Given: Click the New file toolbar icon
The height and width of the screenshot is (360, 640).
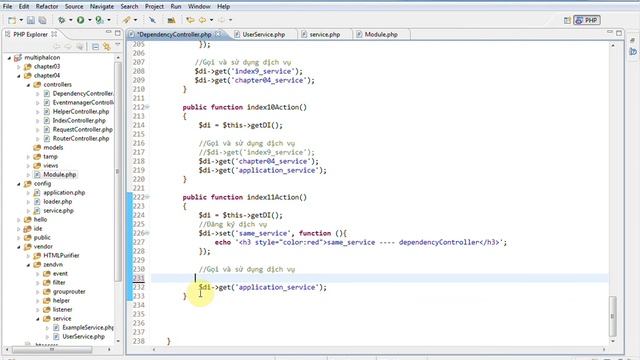Looking at the screenshot, I should 12,20.
